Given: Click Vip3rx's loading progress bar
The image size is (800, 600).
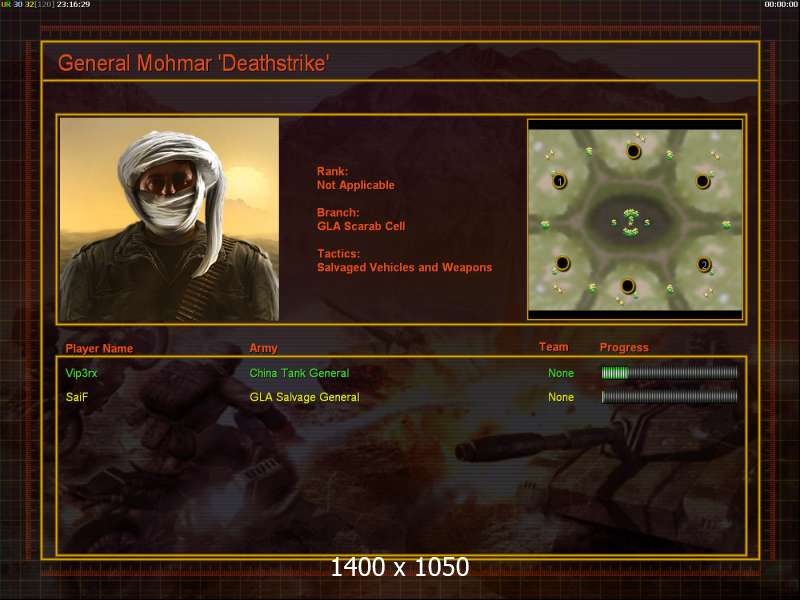Looking at the screenshot, I should point(669,373).
